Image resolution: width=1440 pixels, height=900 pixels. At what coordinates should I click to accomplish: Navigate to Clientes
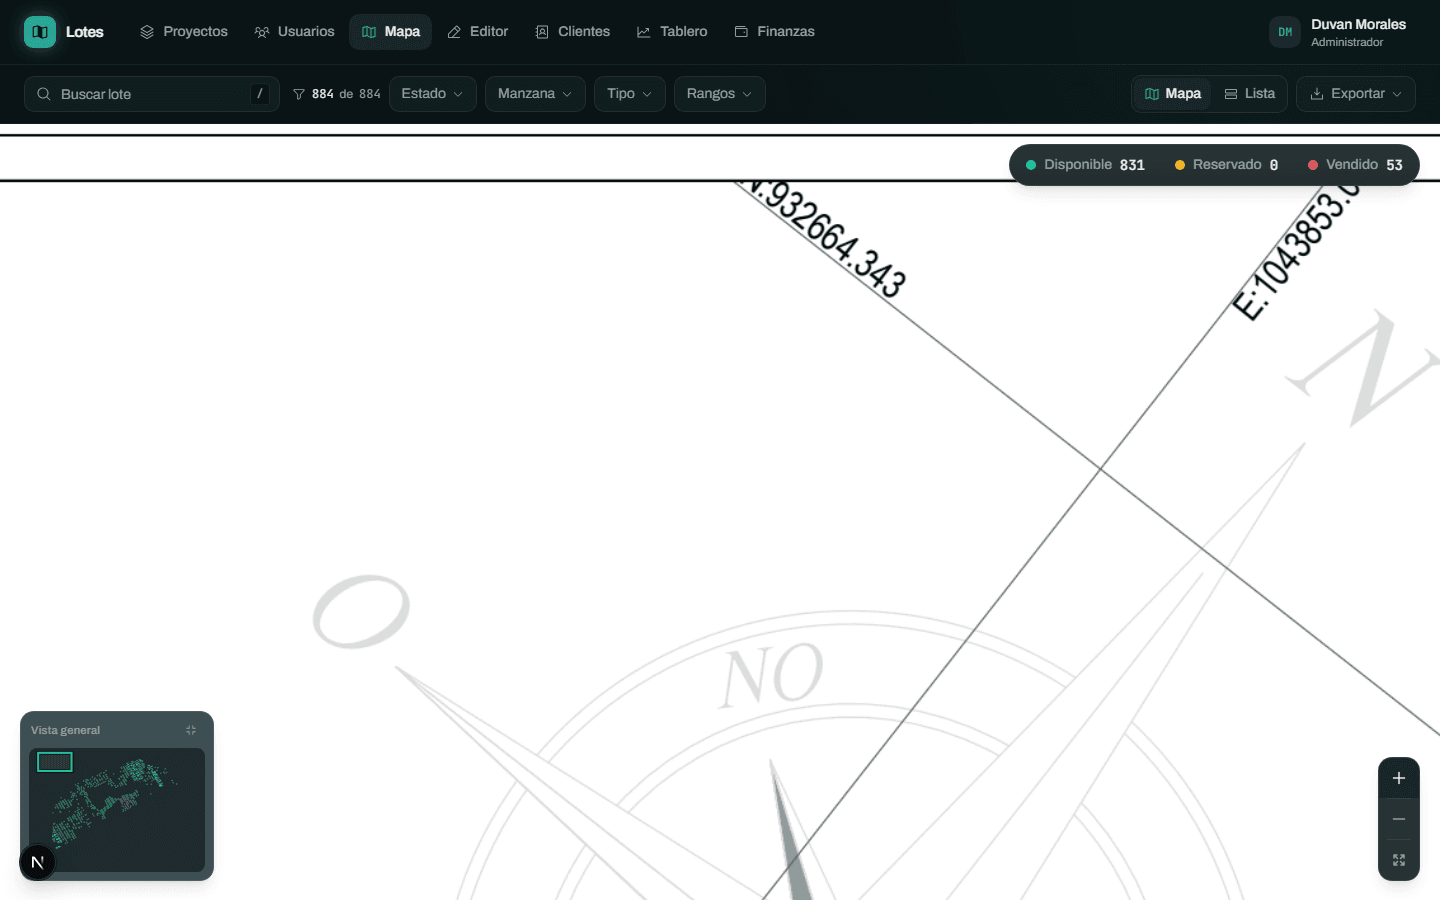click(x=573, y=32)
